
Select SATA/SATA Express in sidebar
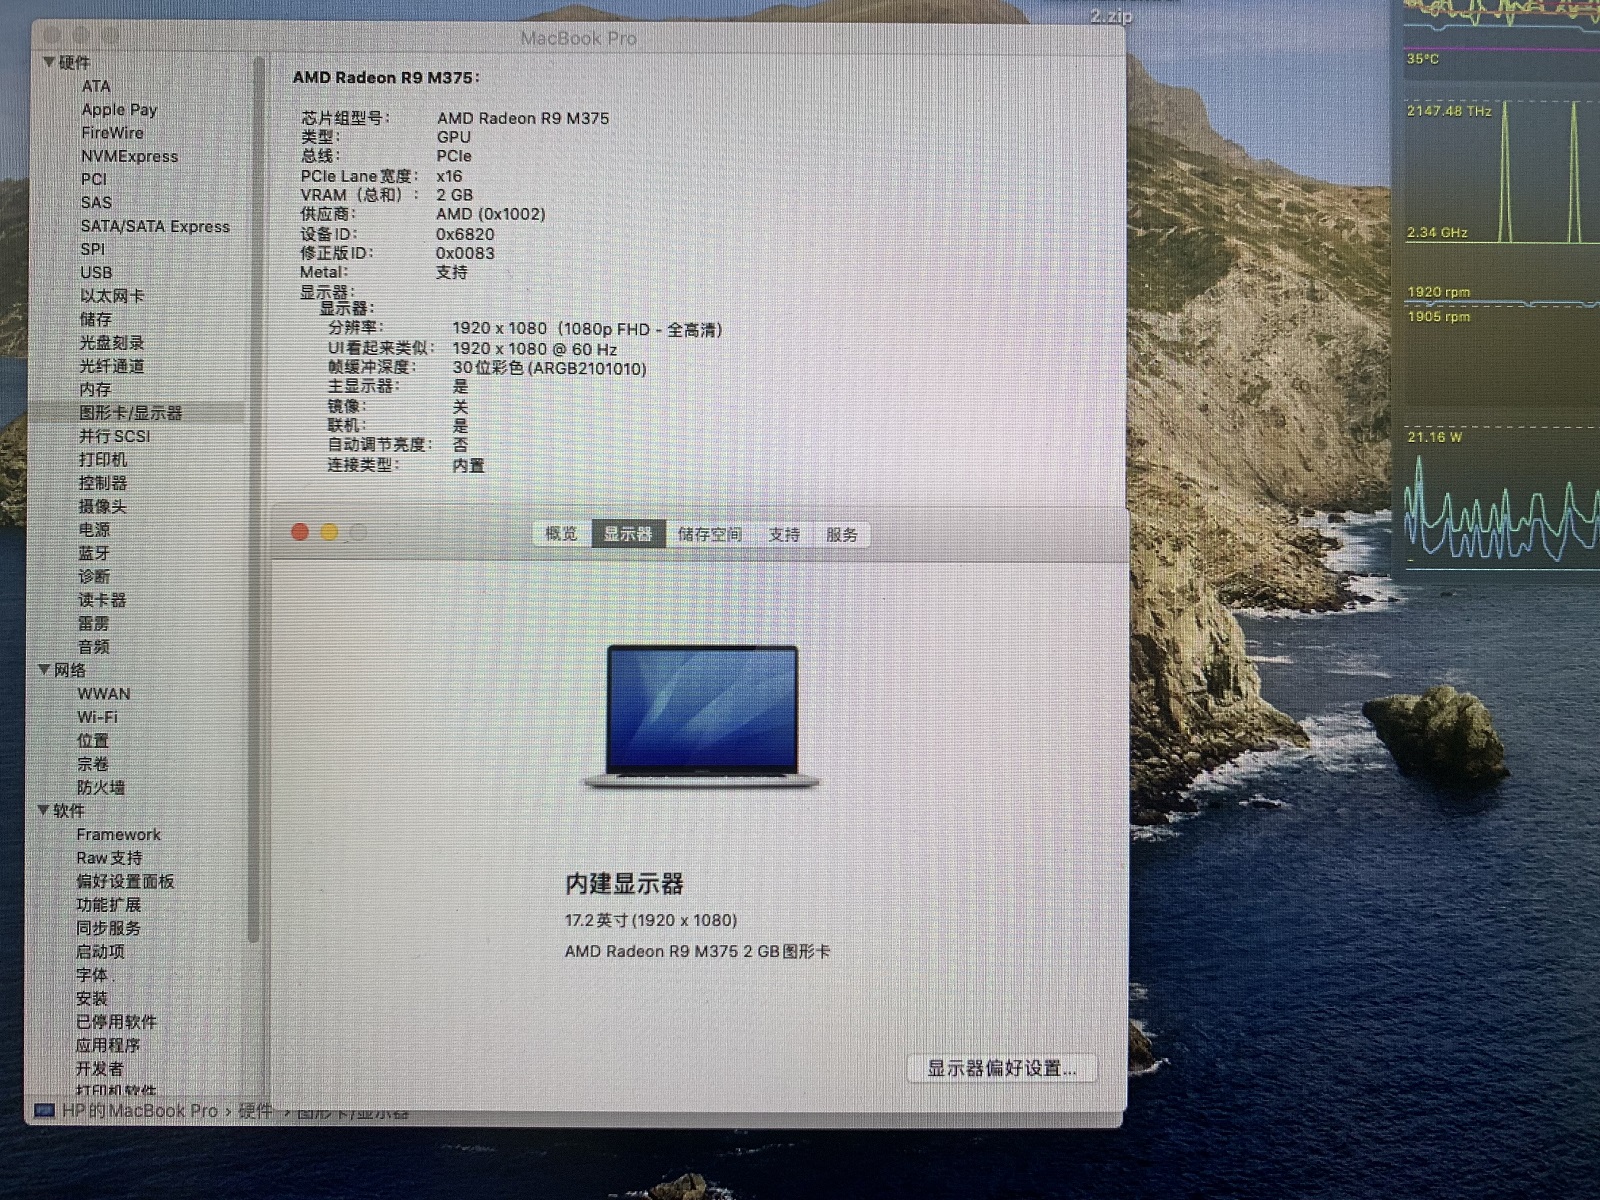(x=155, y=226)
